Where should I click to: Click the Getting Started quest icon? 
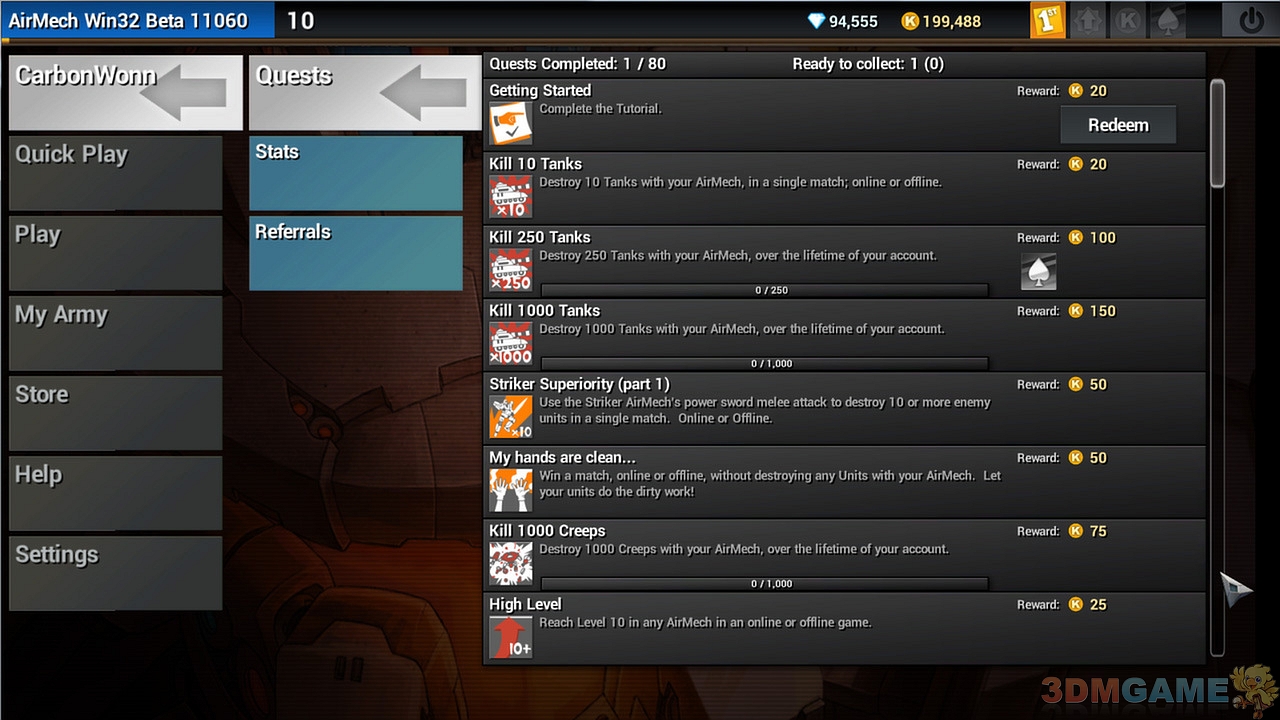tap(510, 123)
